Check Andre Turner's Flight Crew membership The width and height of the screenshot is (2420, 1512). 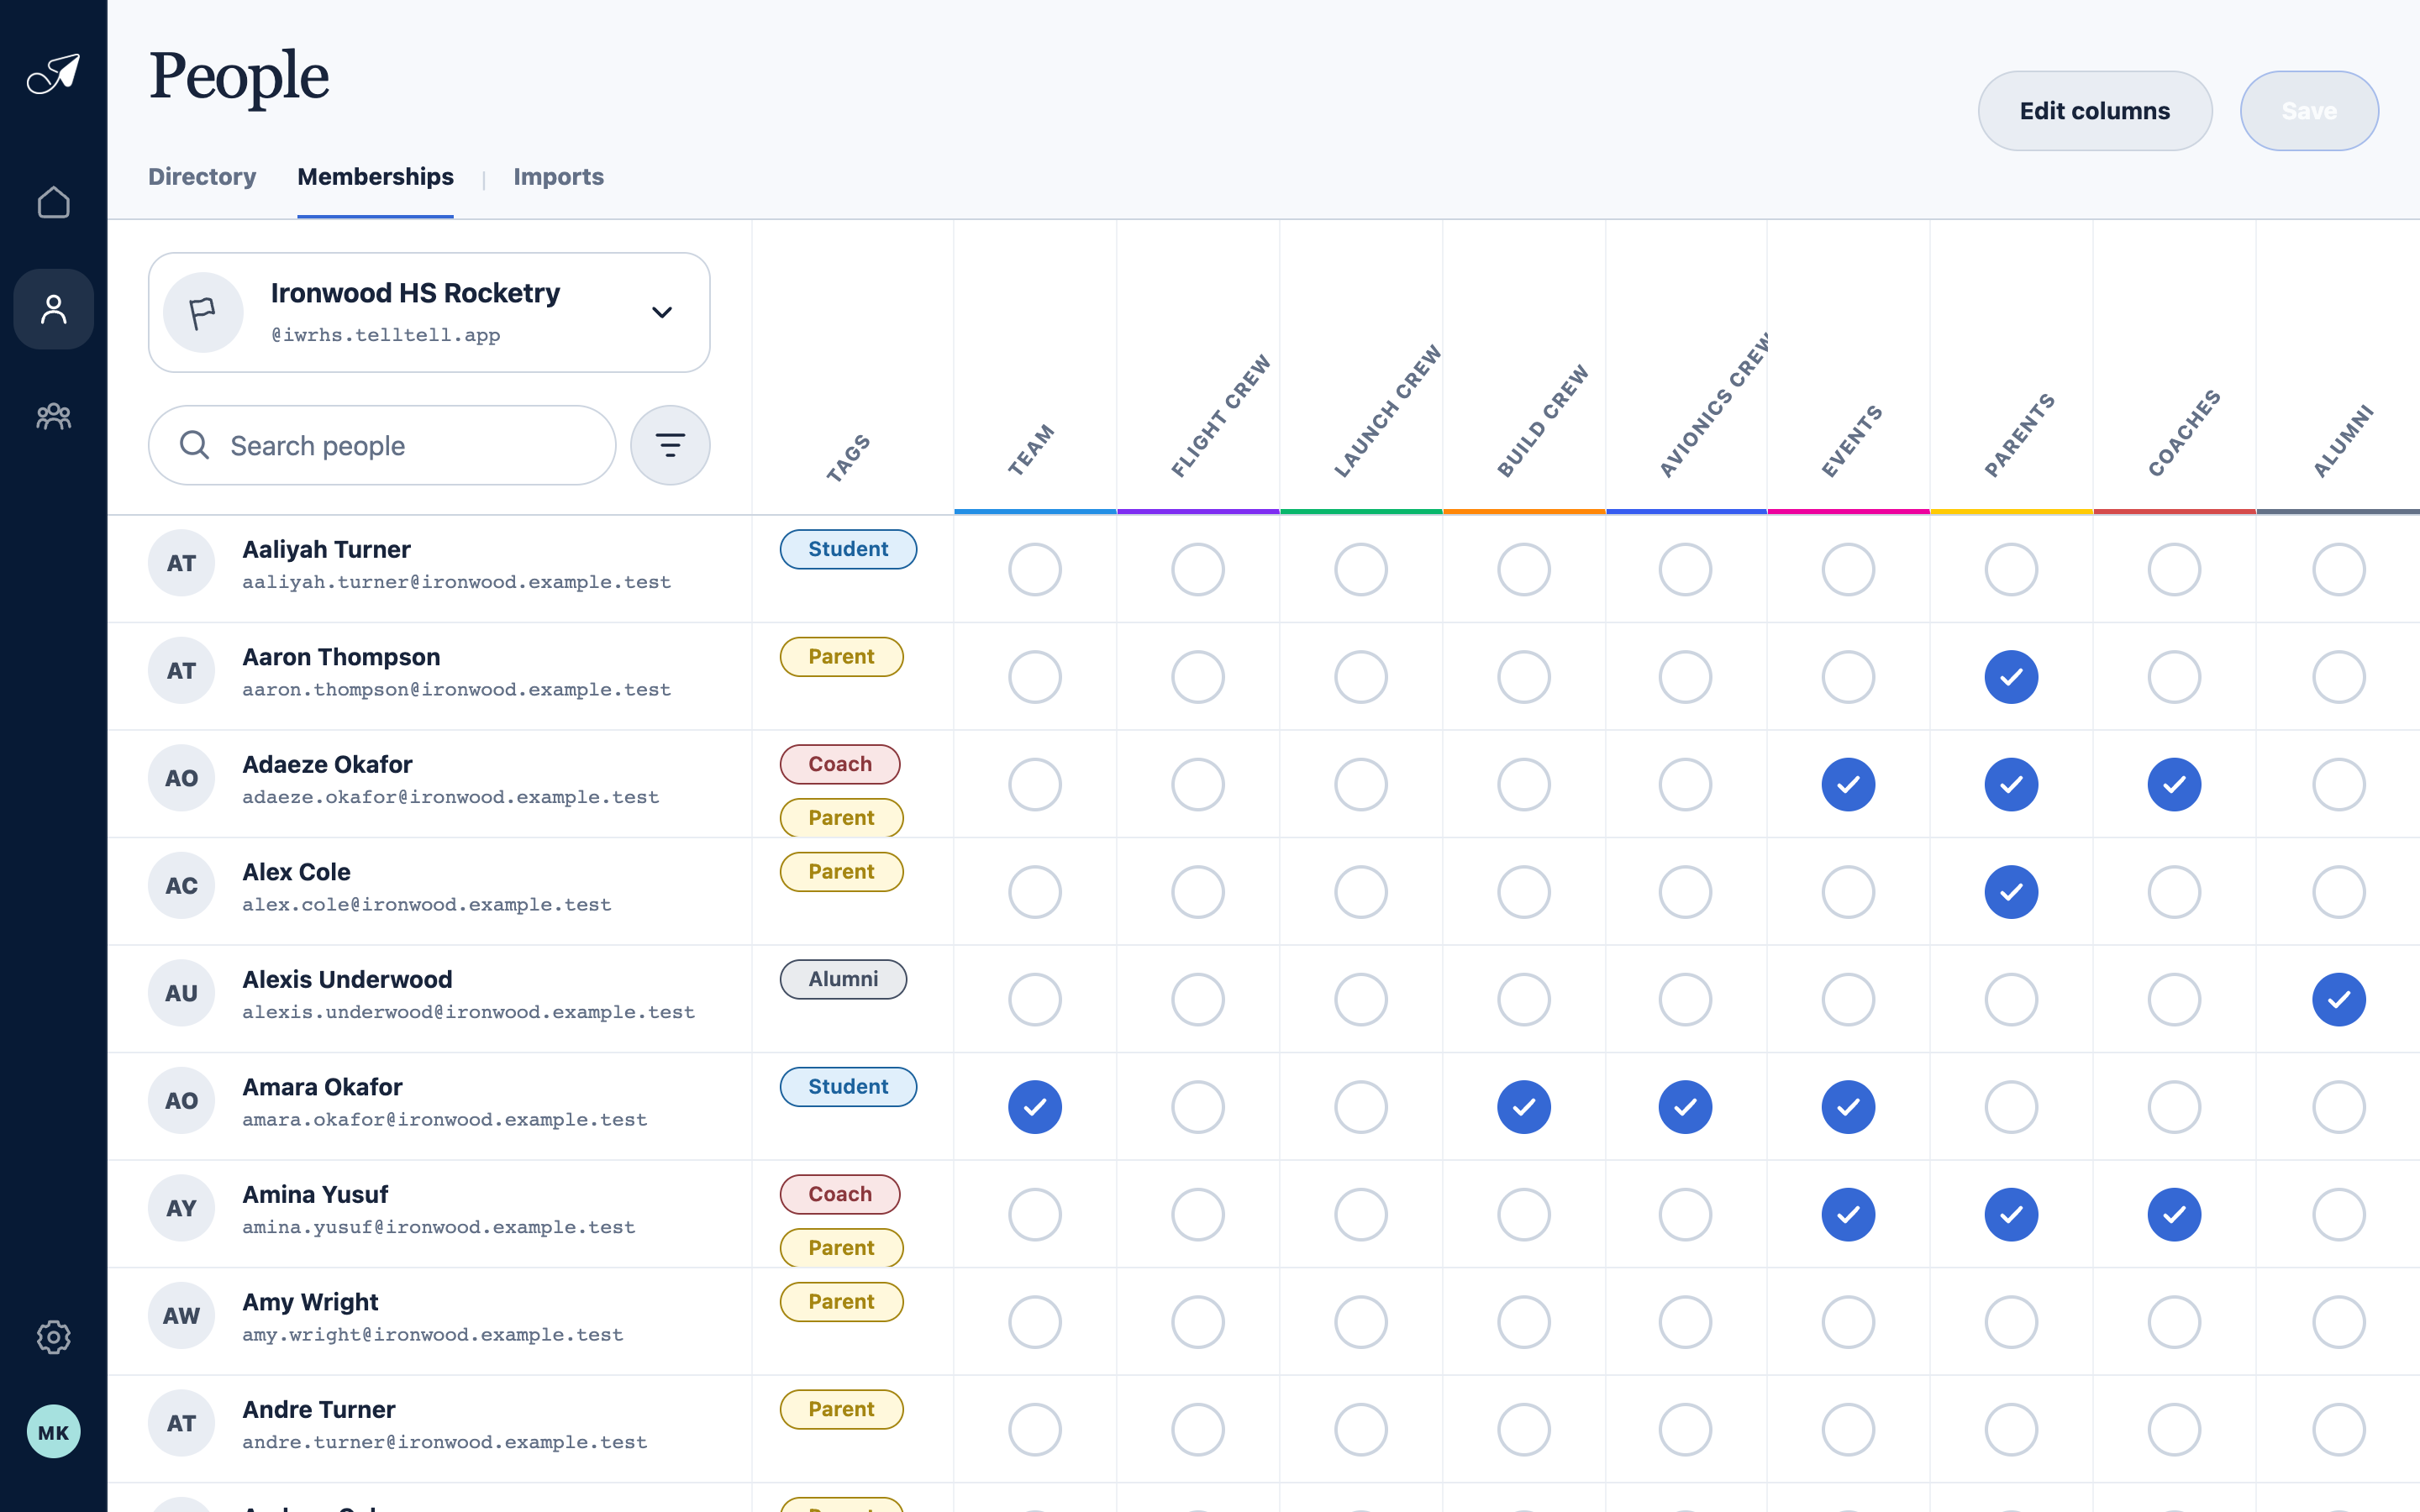click(1197, 1429)
